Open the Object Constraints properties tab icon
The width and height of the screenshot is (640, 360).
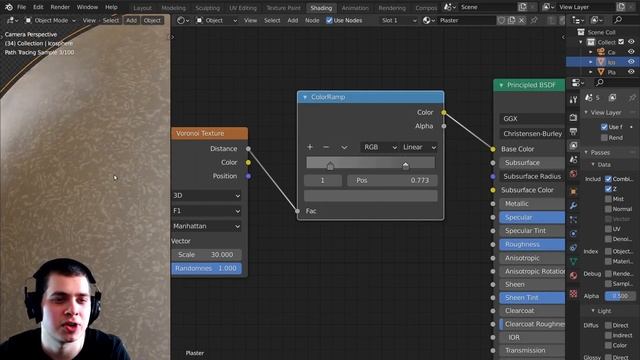(573, 247)
